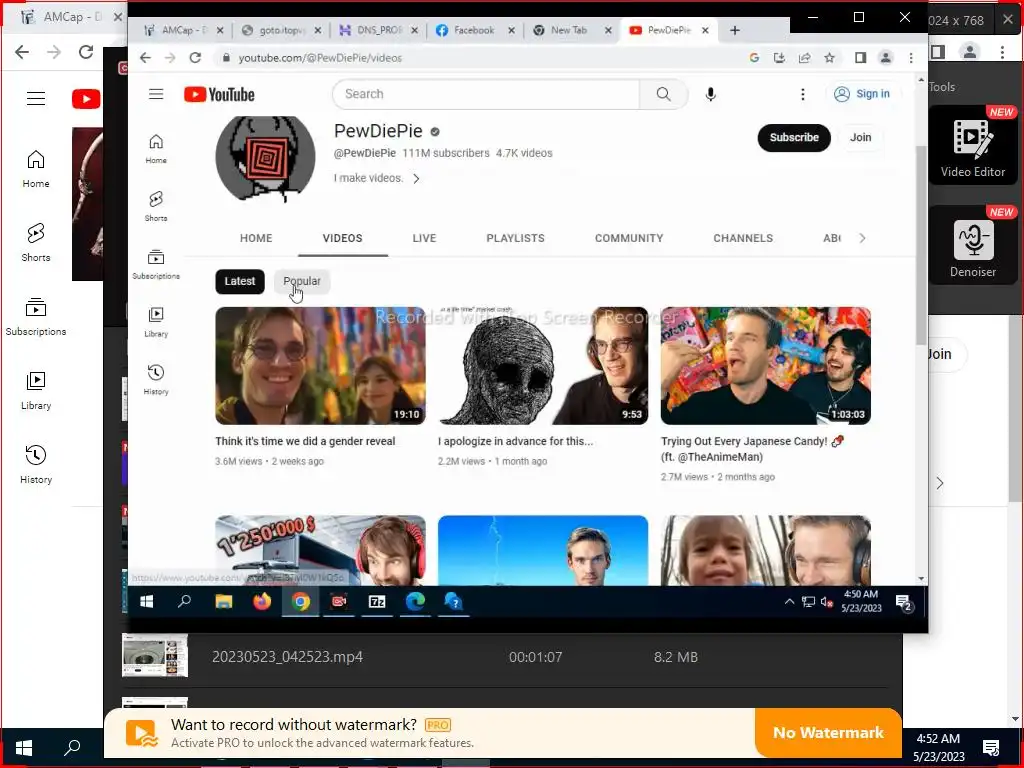The image size is (1024, 768).
Task: Switch to VIDEOS channel tab
Action: pos(342,238)
